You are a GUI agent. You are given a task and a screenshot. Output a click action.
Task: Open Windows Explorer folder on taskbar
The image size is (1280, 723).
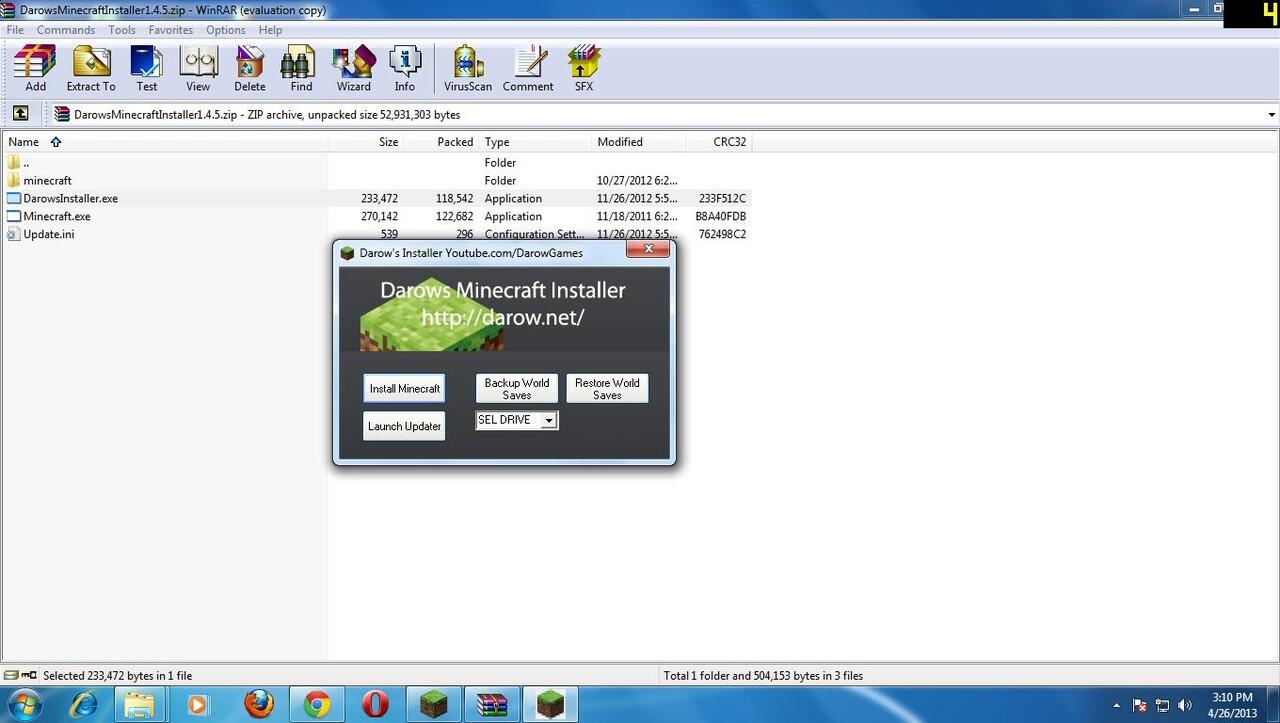tap(139, 705)
